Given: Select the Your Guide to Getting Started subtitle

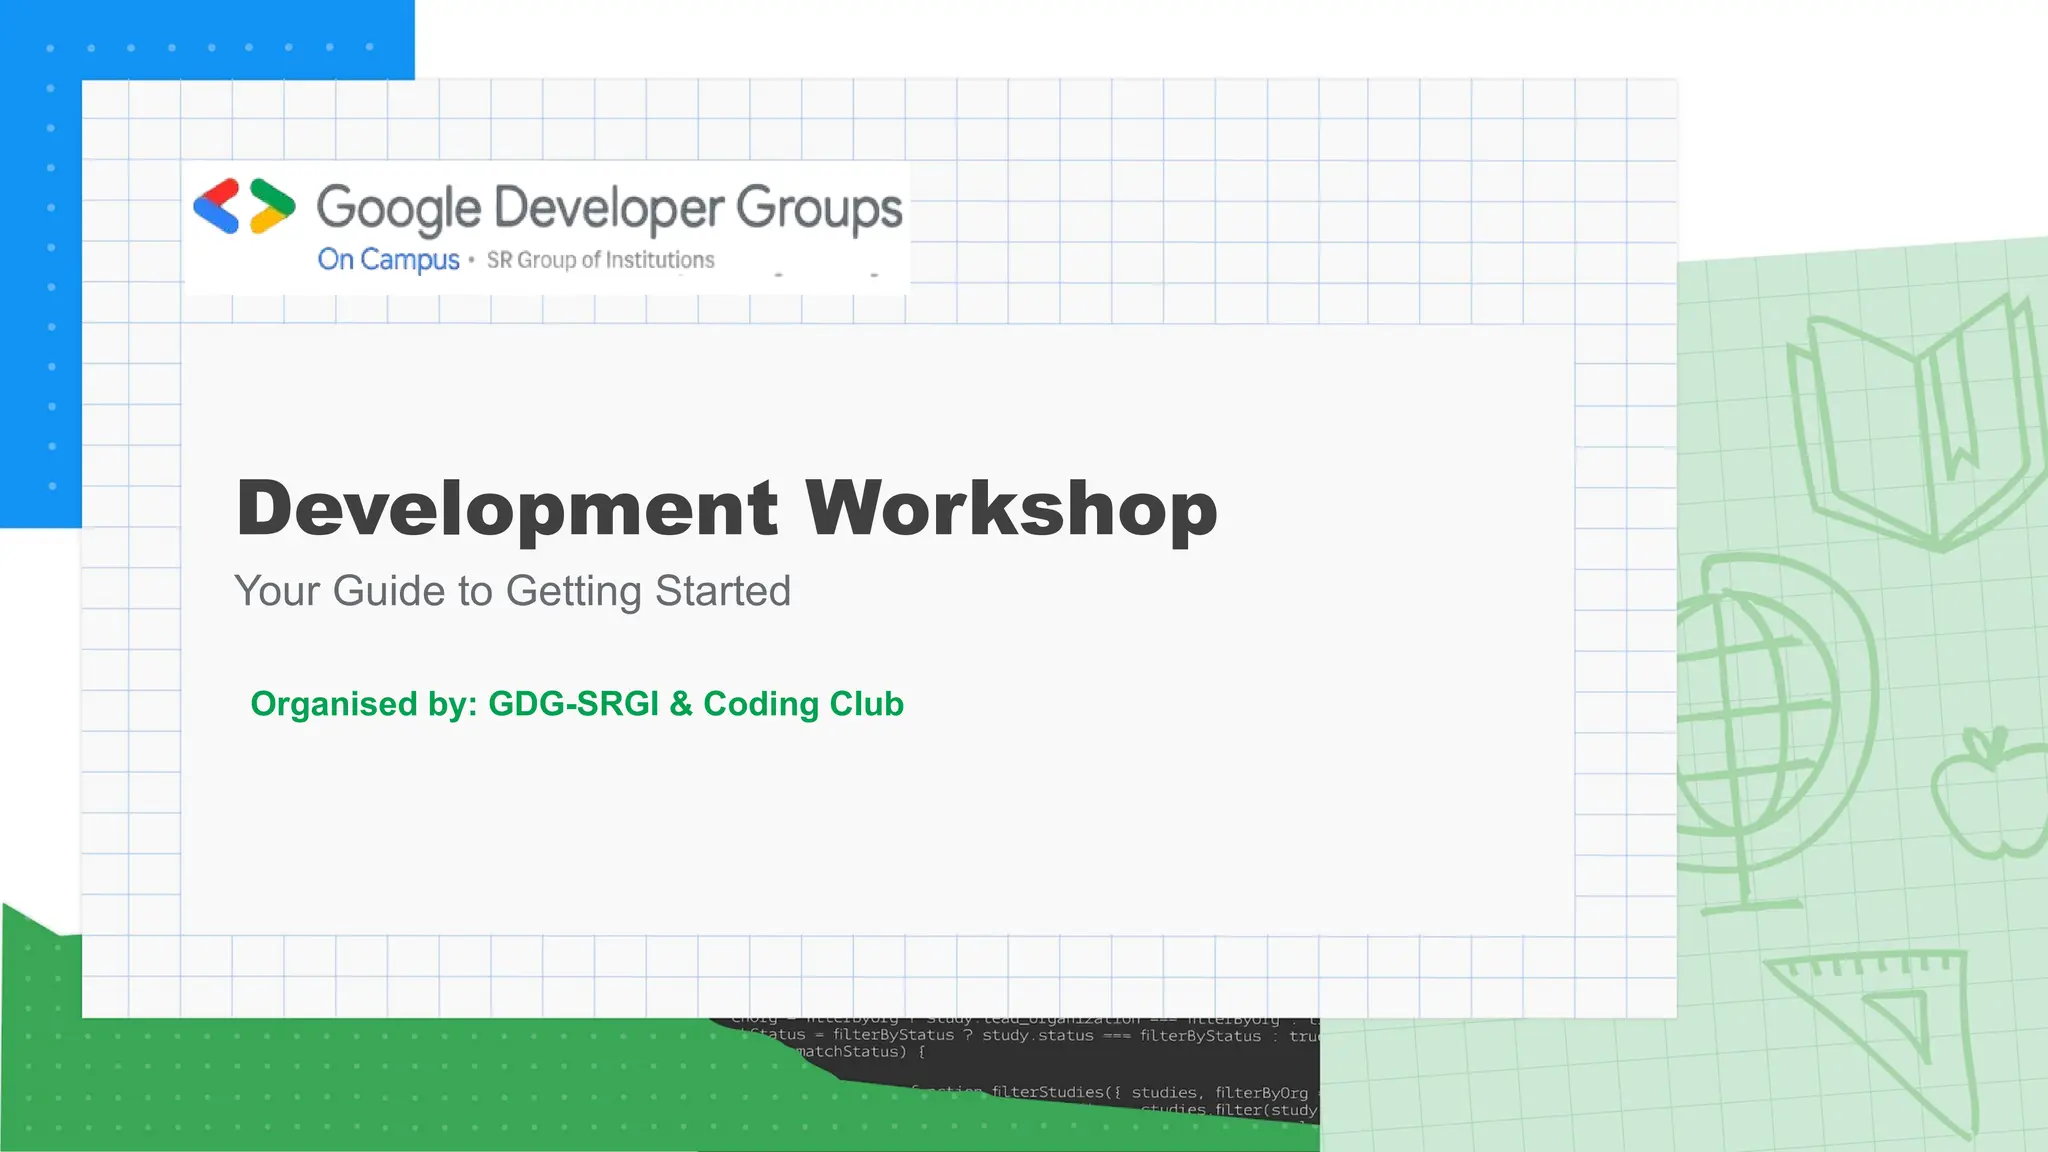Looking at the screenshot, I should (x=512, y=591).
